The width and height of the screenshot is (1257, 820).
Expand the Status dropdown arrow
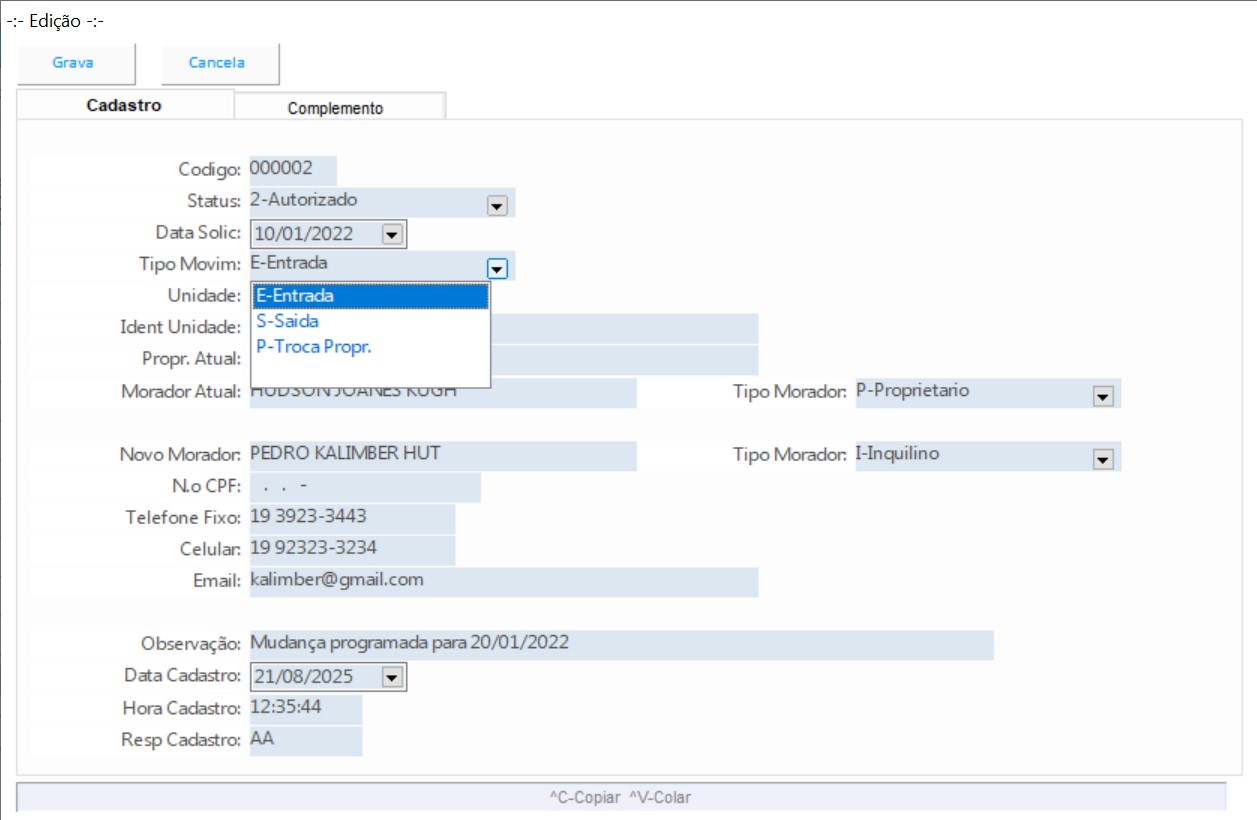click(496, 205)
